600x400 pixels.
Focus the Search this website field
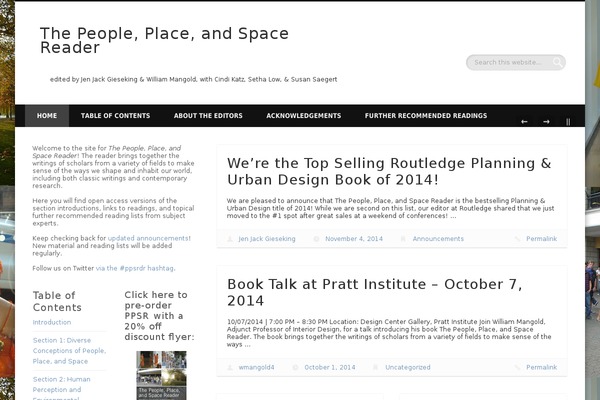point(515,62)
